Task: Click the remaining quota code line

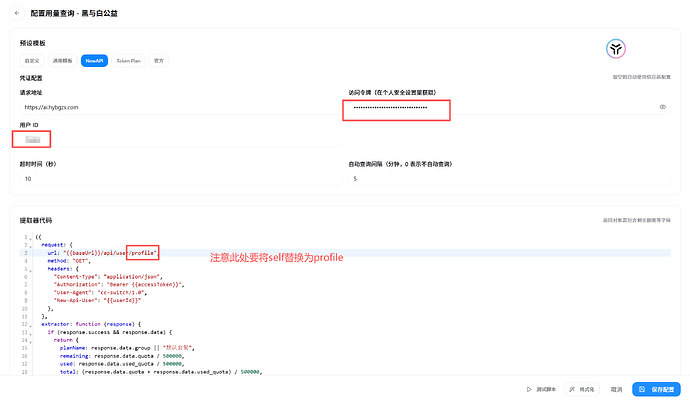Action: pos(122,356)
